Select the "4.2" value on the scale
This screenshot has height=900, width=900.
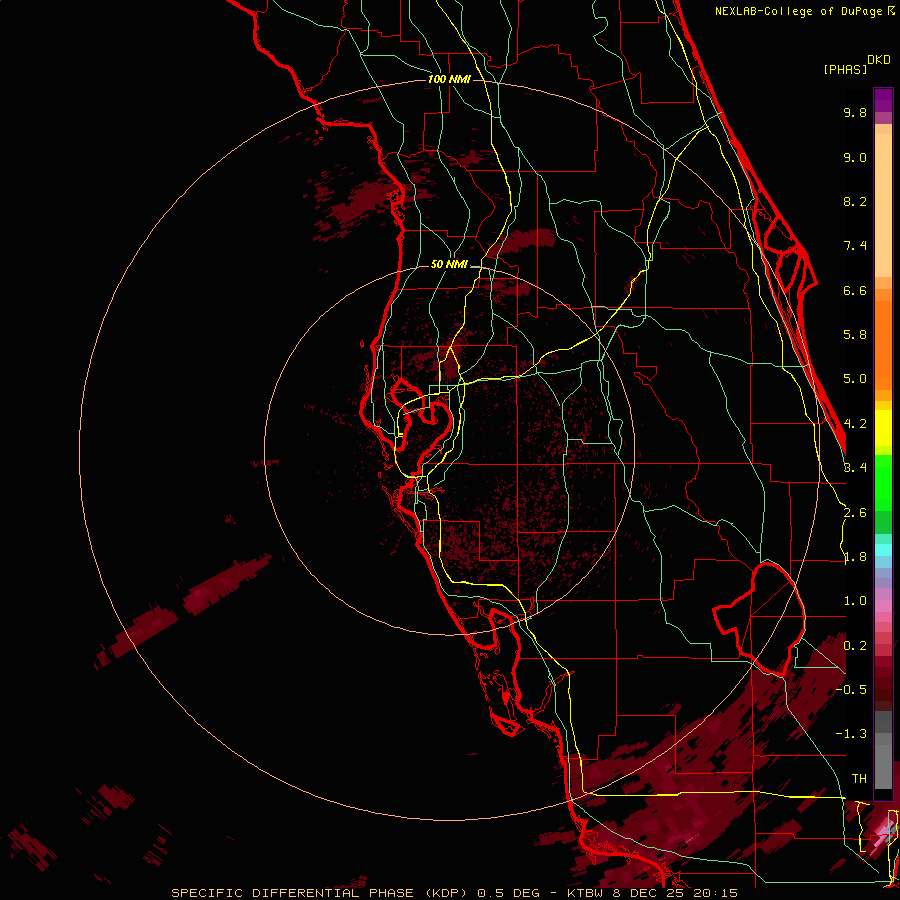855,424
